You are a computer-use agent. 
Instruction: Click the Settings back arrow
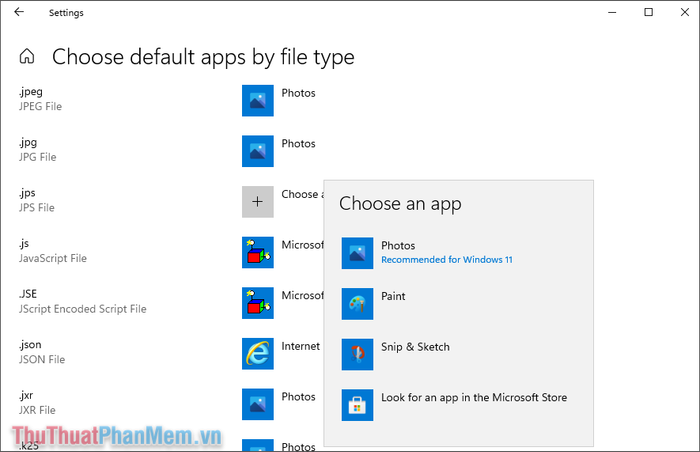tap(19, 12)
